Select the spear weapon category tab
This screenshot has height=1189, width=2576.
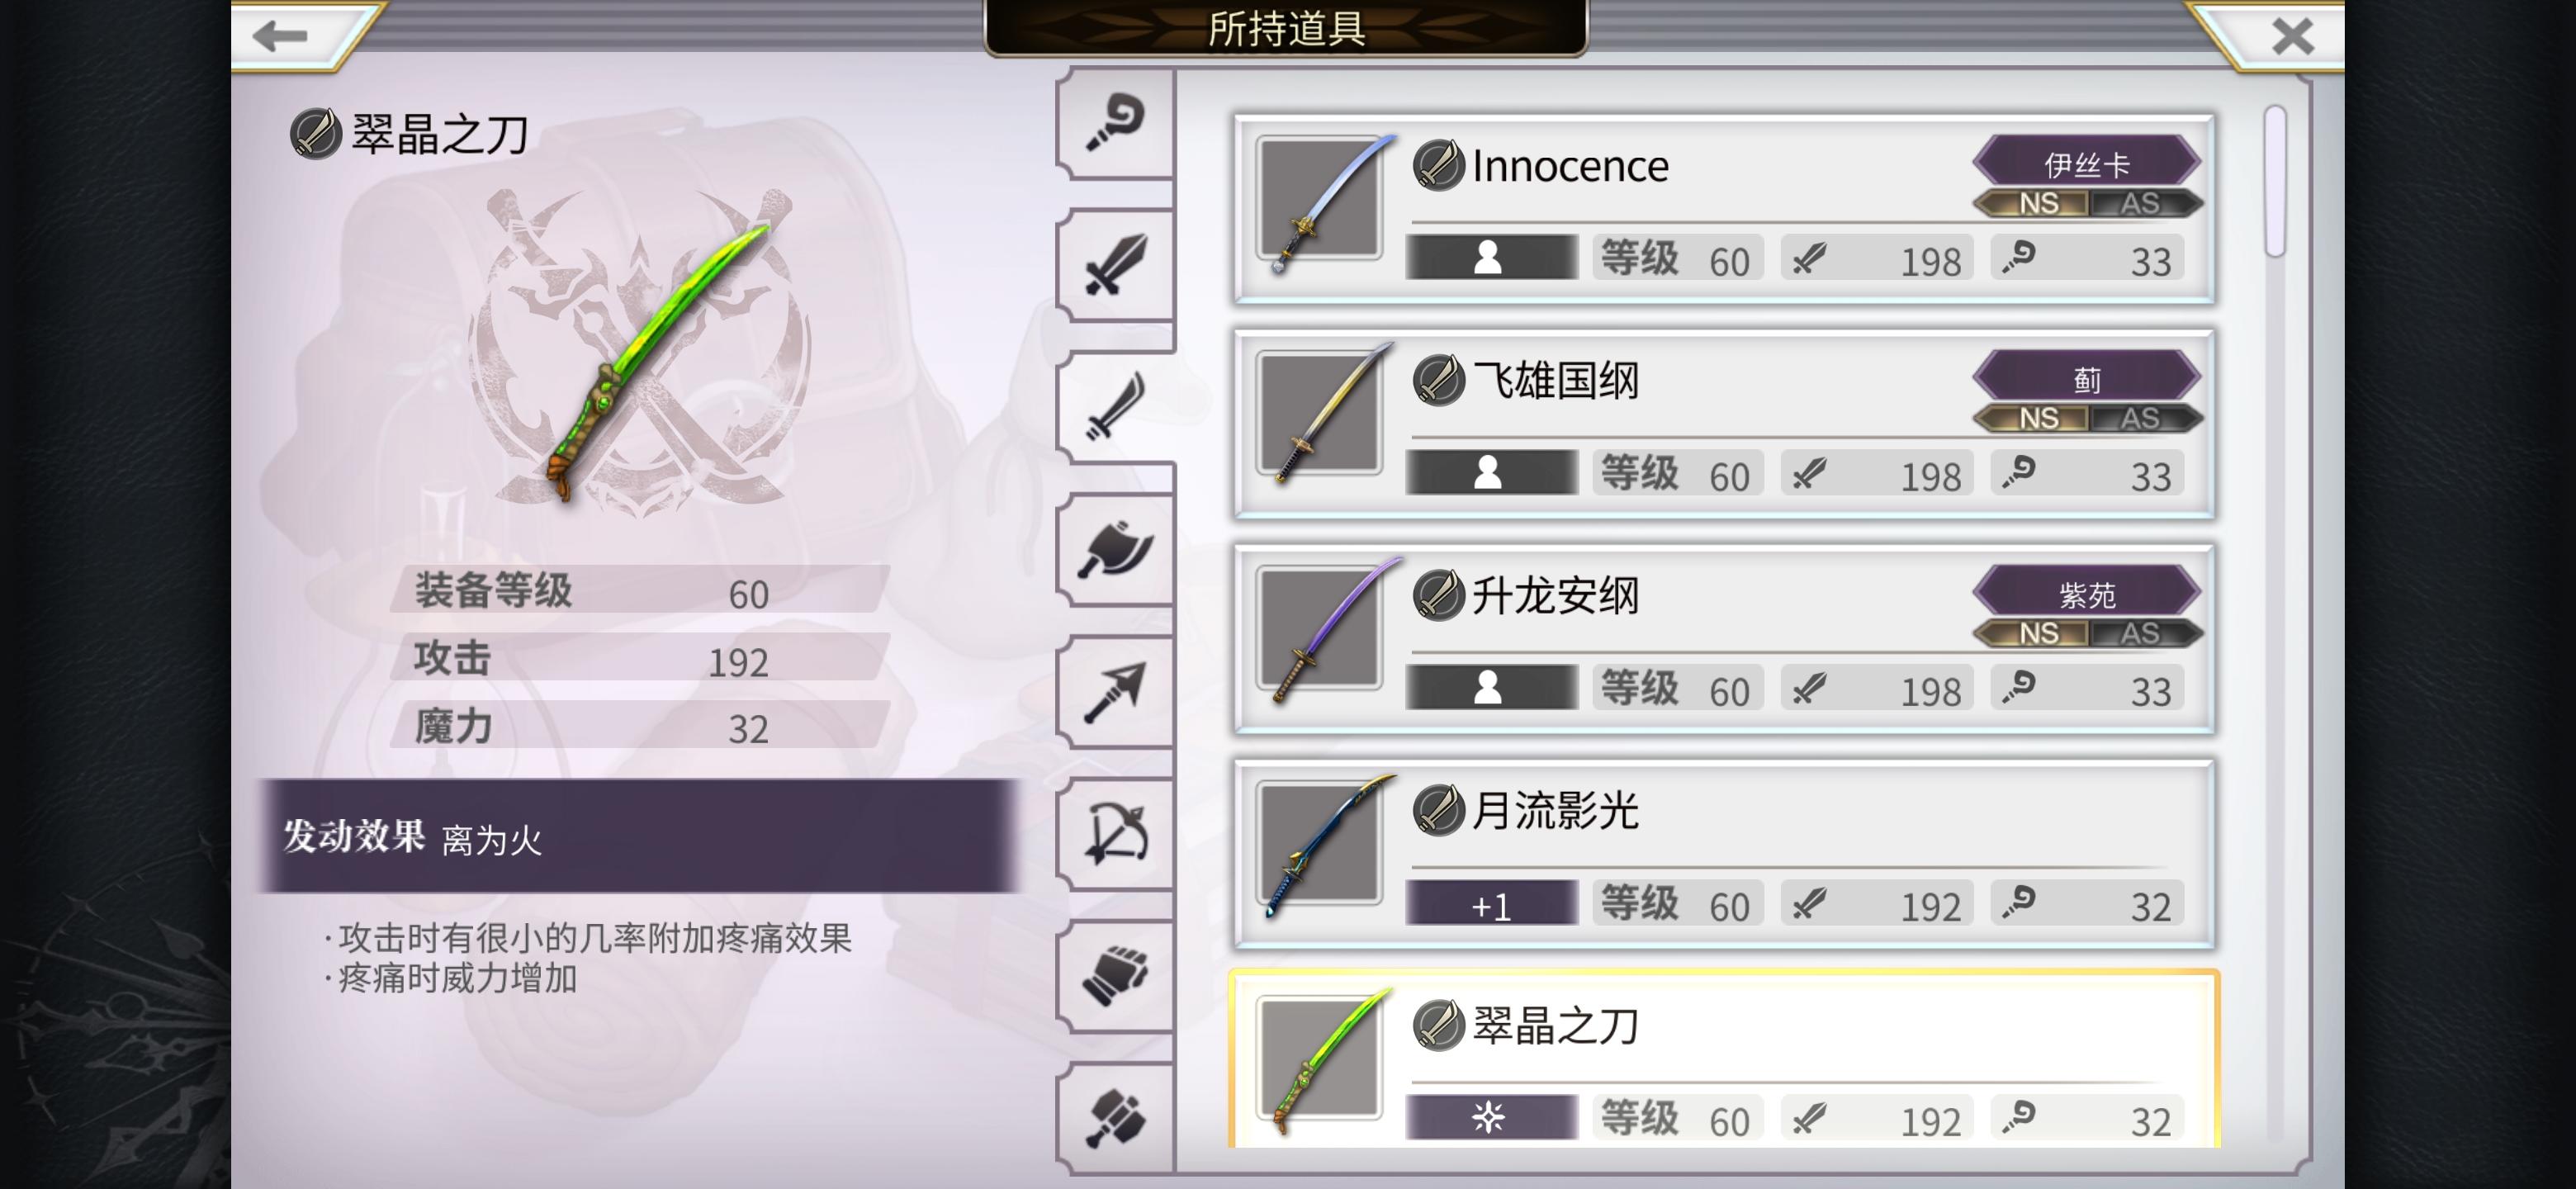coord(1115,691)
